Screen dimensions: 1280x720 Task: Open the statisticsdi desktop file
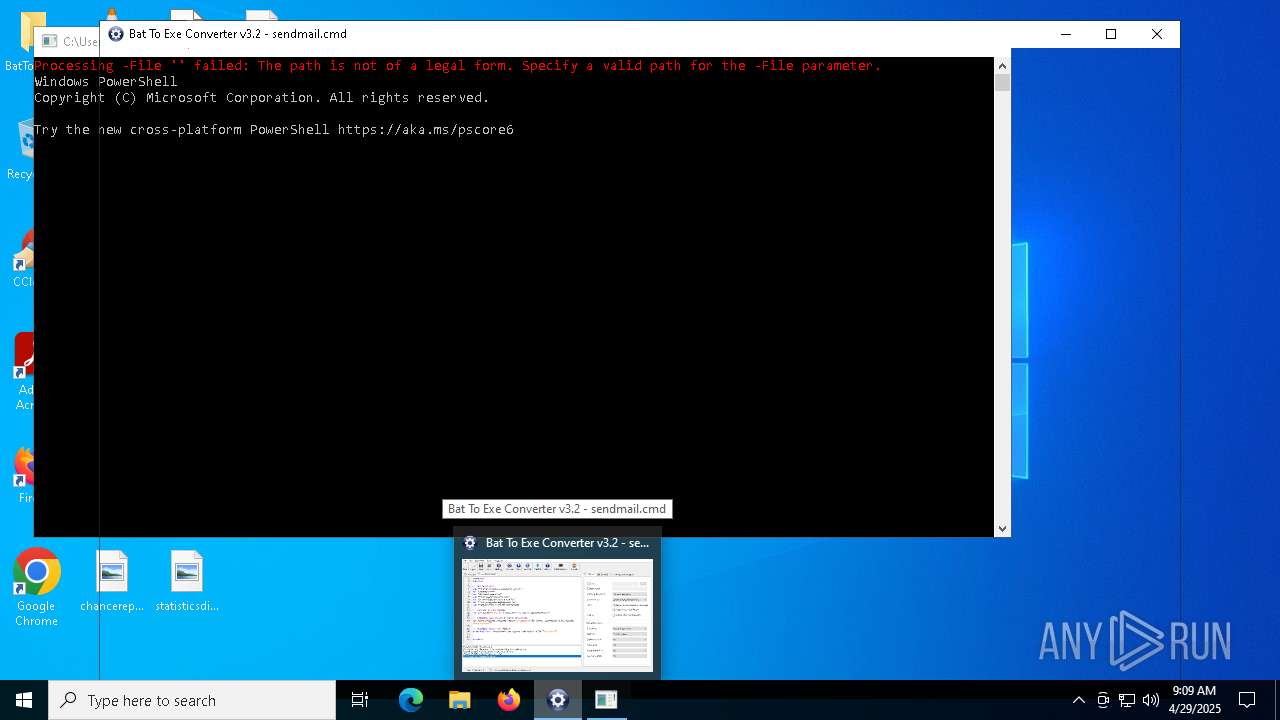pyautogui.click(x=187, y=582)
